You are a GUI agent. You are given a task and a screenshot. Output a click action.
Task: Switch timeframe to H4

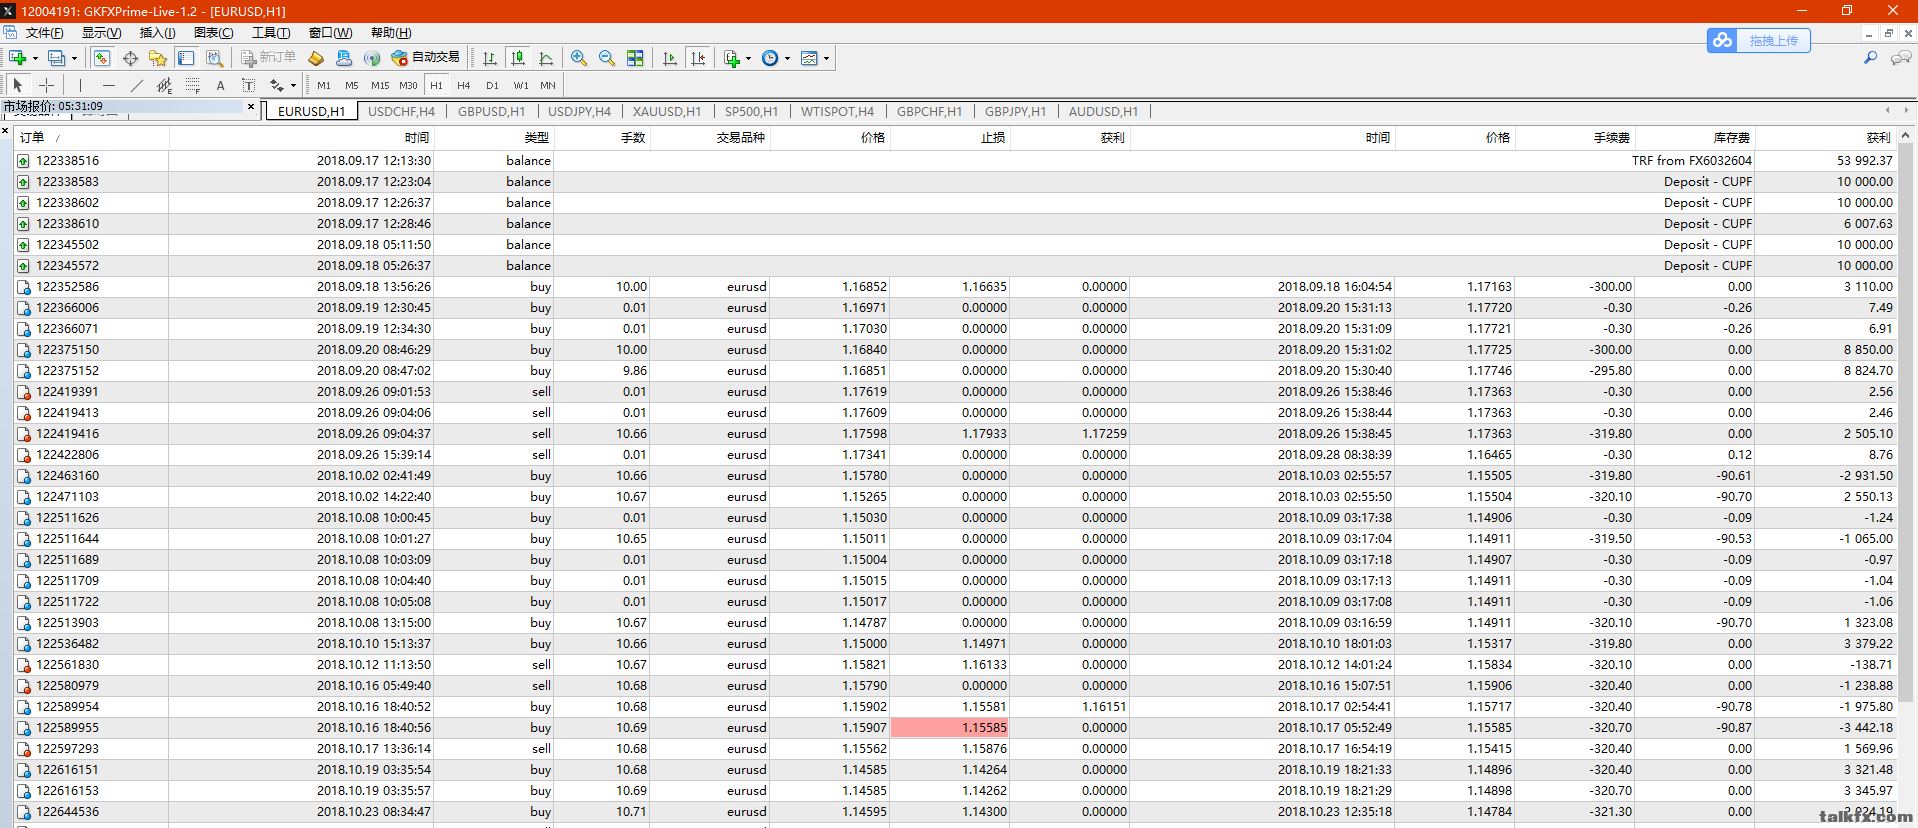(x=464, y=85)
